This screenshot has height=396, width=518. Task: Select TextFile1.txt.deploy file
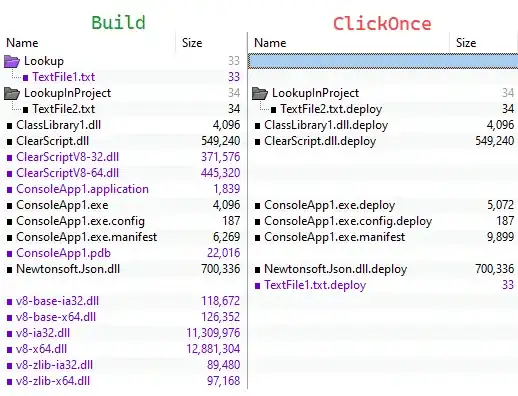pos(315,285)
